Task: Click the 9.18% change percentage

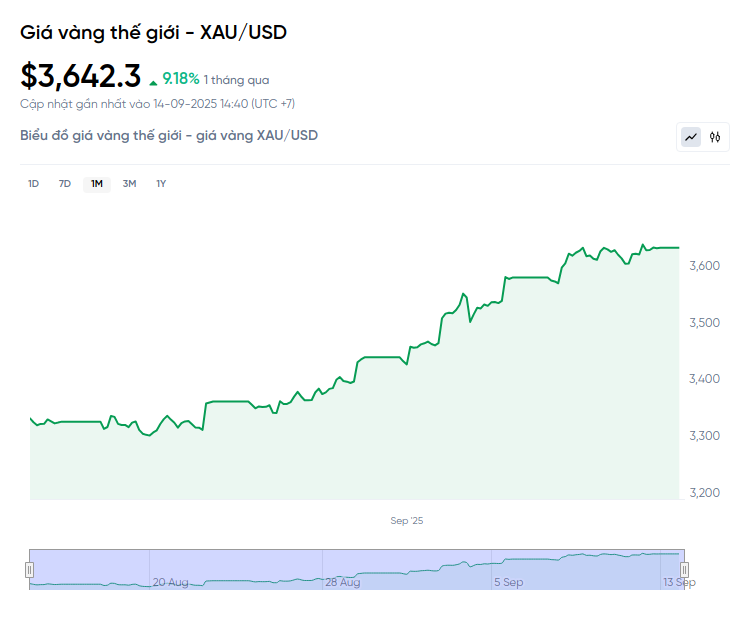Action: pos(181,79)
